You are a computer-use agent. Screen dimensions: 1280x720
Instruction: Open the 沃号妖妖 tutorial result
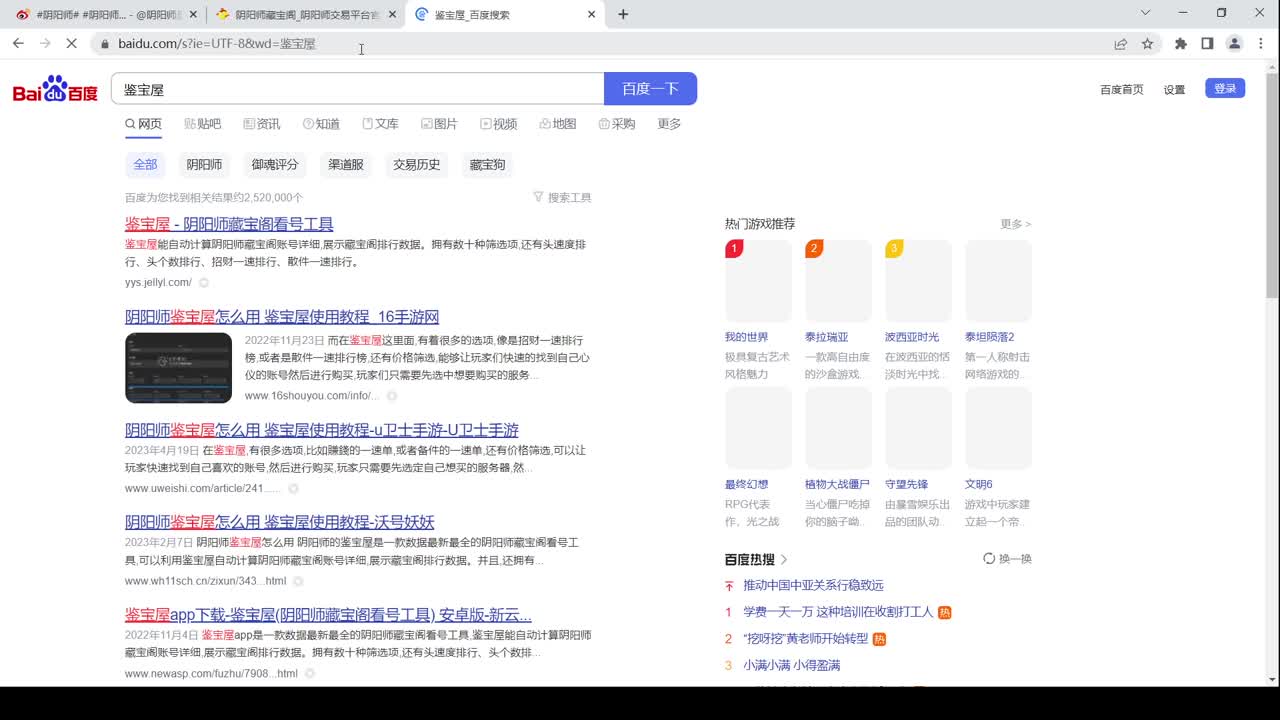tap(280, 522)
